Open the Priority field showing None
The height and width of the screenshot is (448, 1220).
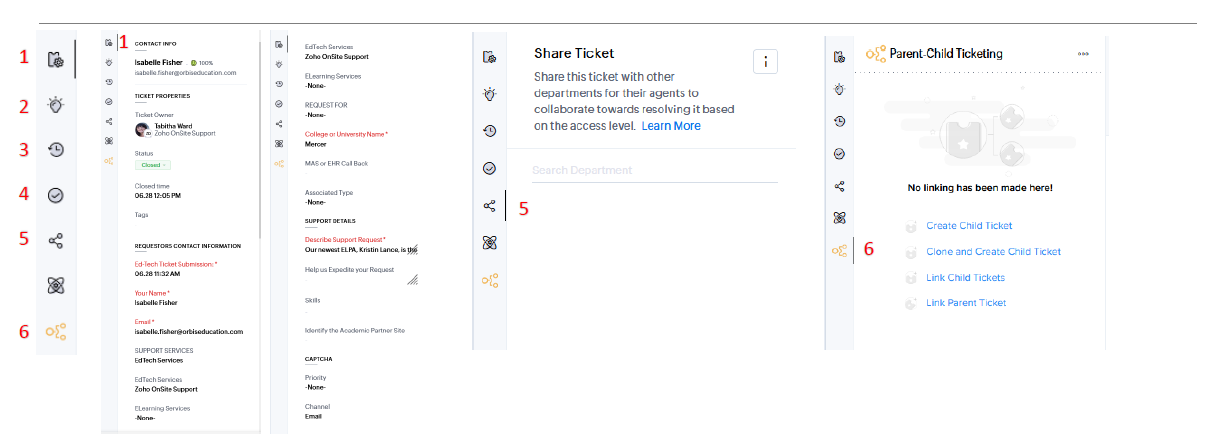pyautogui.click(x=316, y=387)
